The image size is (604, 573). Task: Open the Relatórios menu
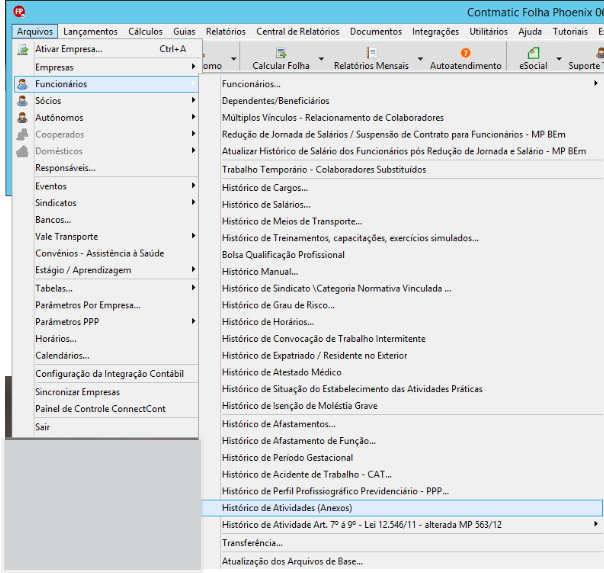click(226, 32)
